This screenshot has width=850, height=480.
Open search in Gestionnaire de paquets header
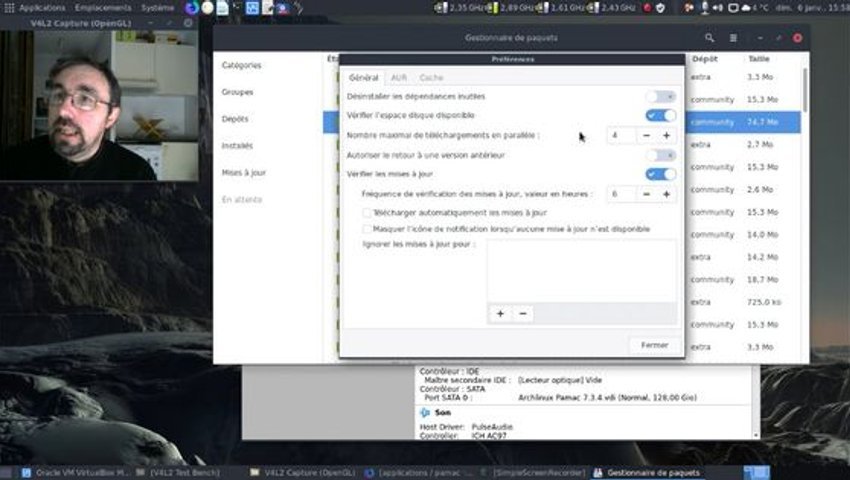(709, 38)
